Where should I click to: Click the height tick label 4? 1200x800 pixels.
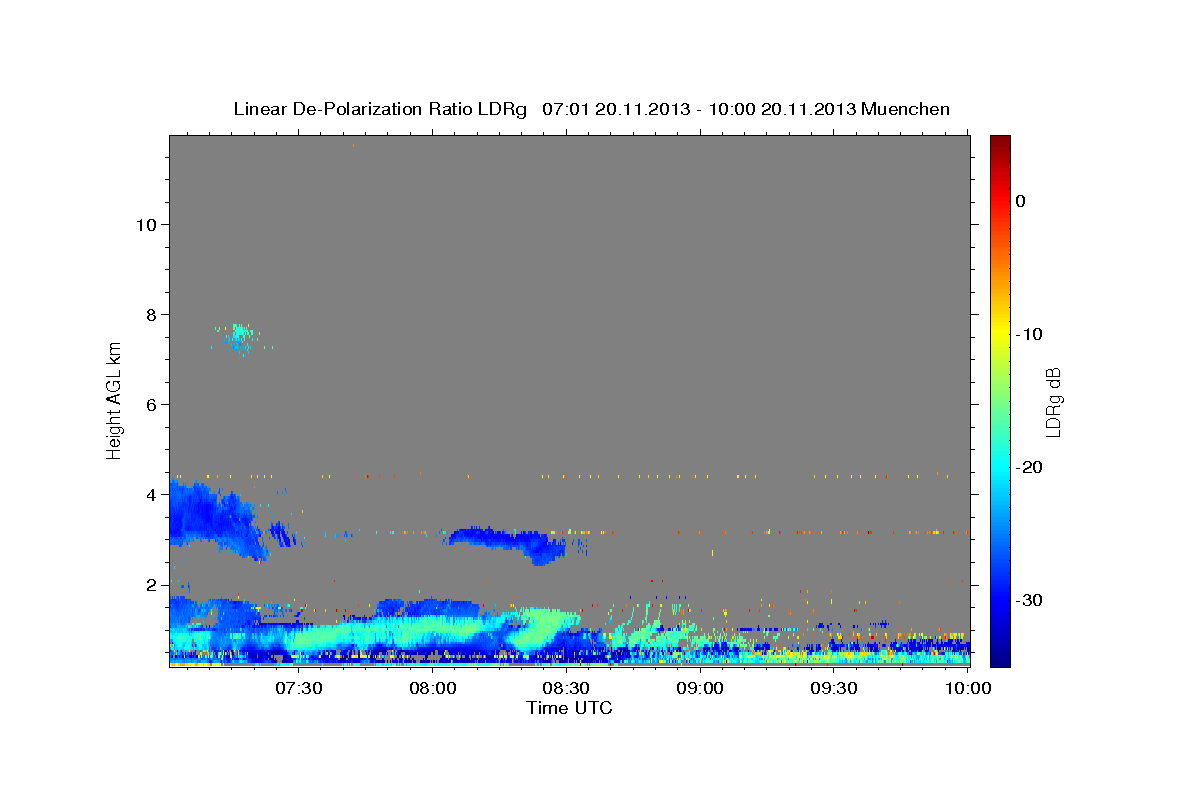[x=151, y=494]
